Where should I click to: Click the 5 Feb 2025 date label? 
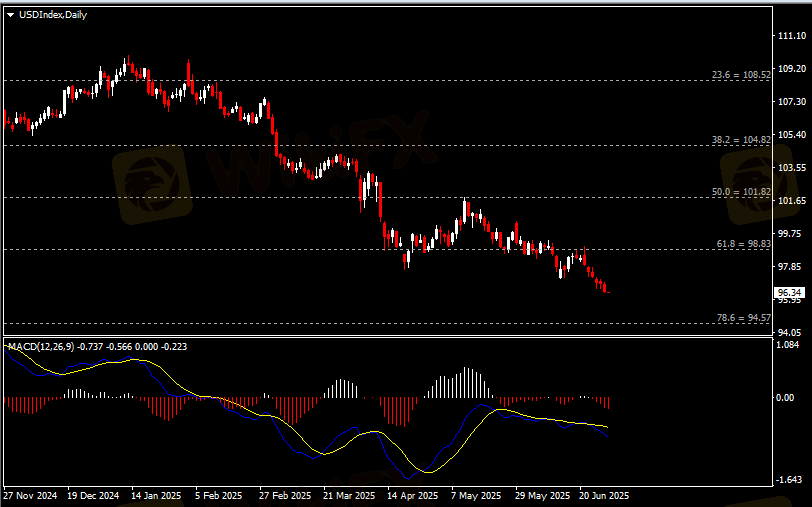218,496
